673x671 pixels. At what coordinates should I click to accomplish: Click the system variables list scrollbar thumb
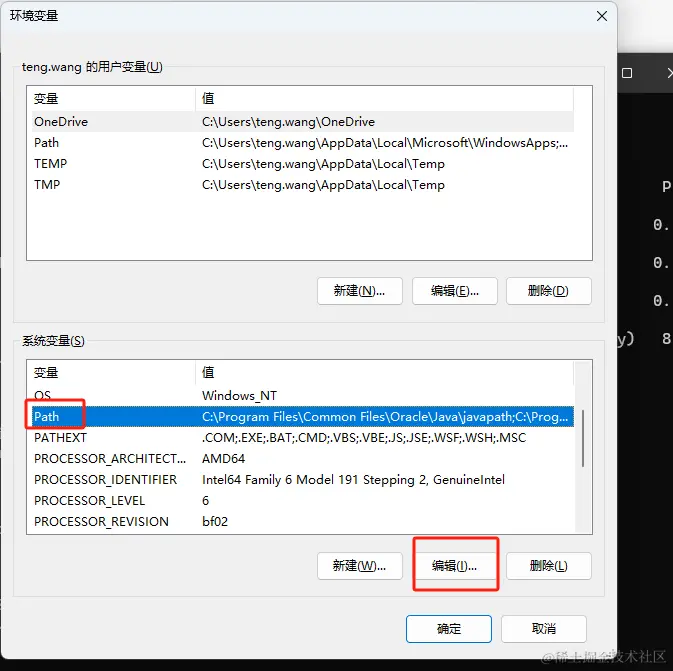(583, 438)
